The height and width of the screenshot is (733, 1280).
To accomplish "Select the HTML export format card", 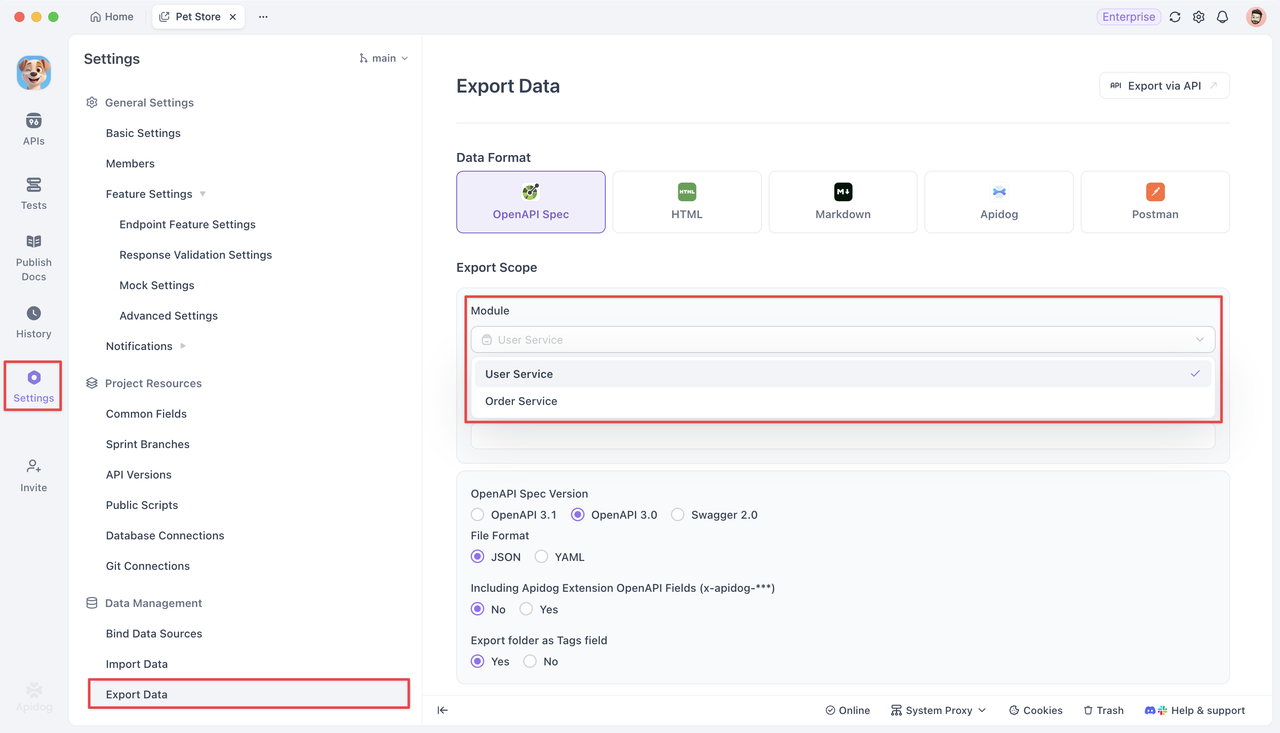I will click(687, 201).
